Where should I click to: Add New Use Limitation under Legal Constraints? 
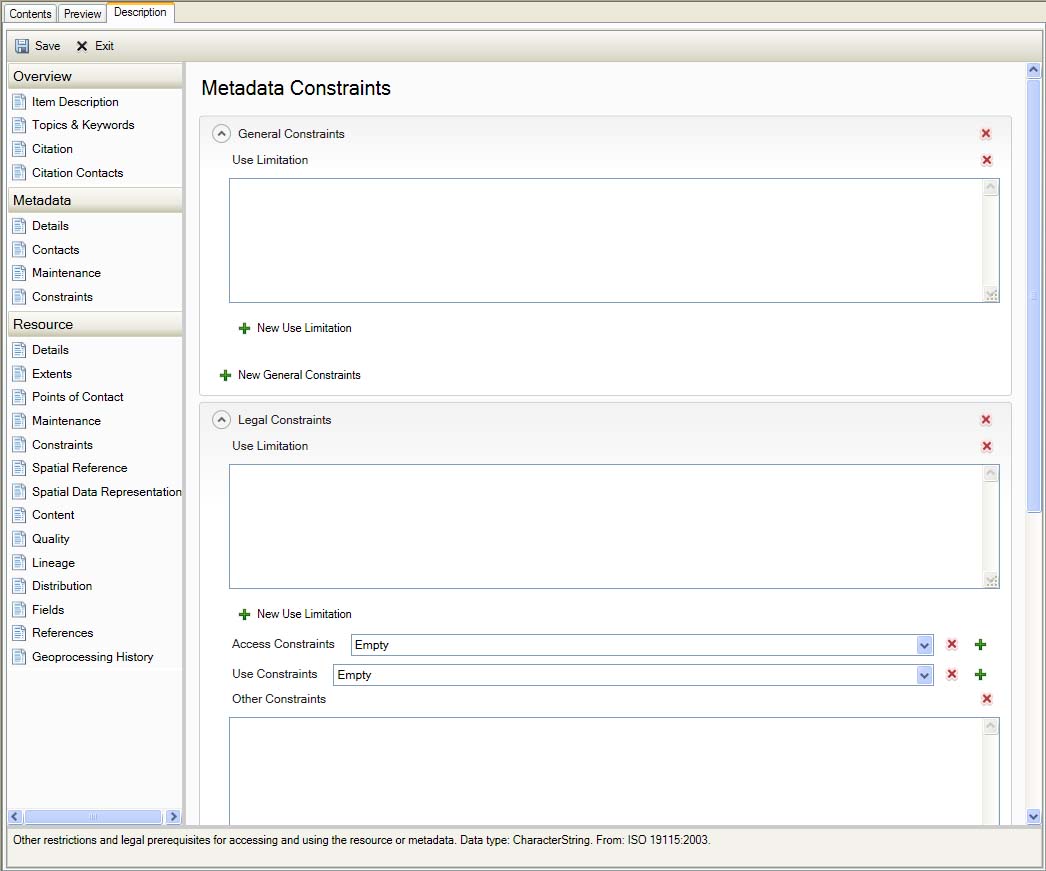(303, 614)
